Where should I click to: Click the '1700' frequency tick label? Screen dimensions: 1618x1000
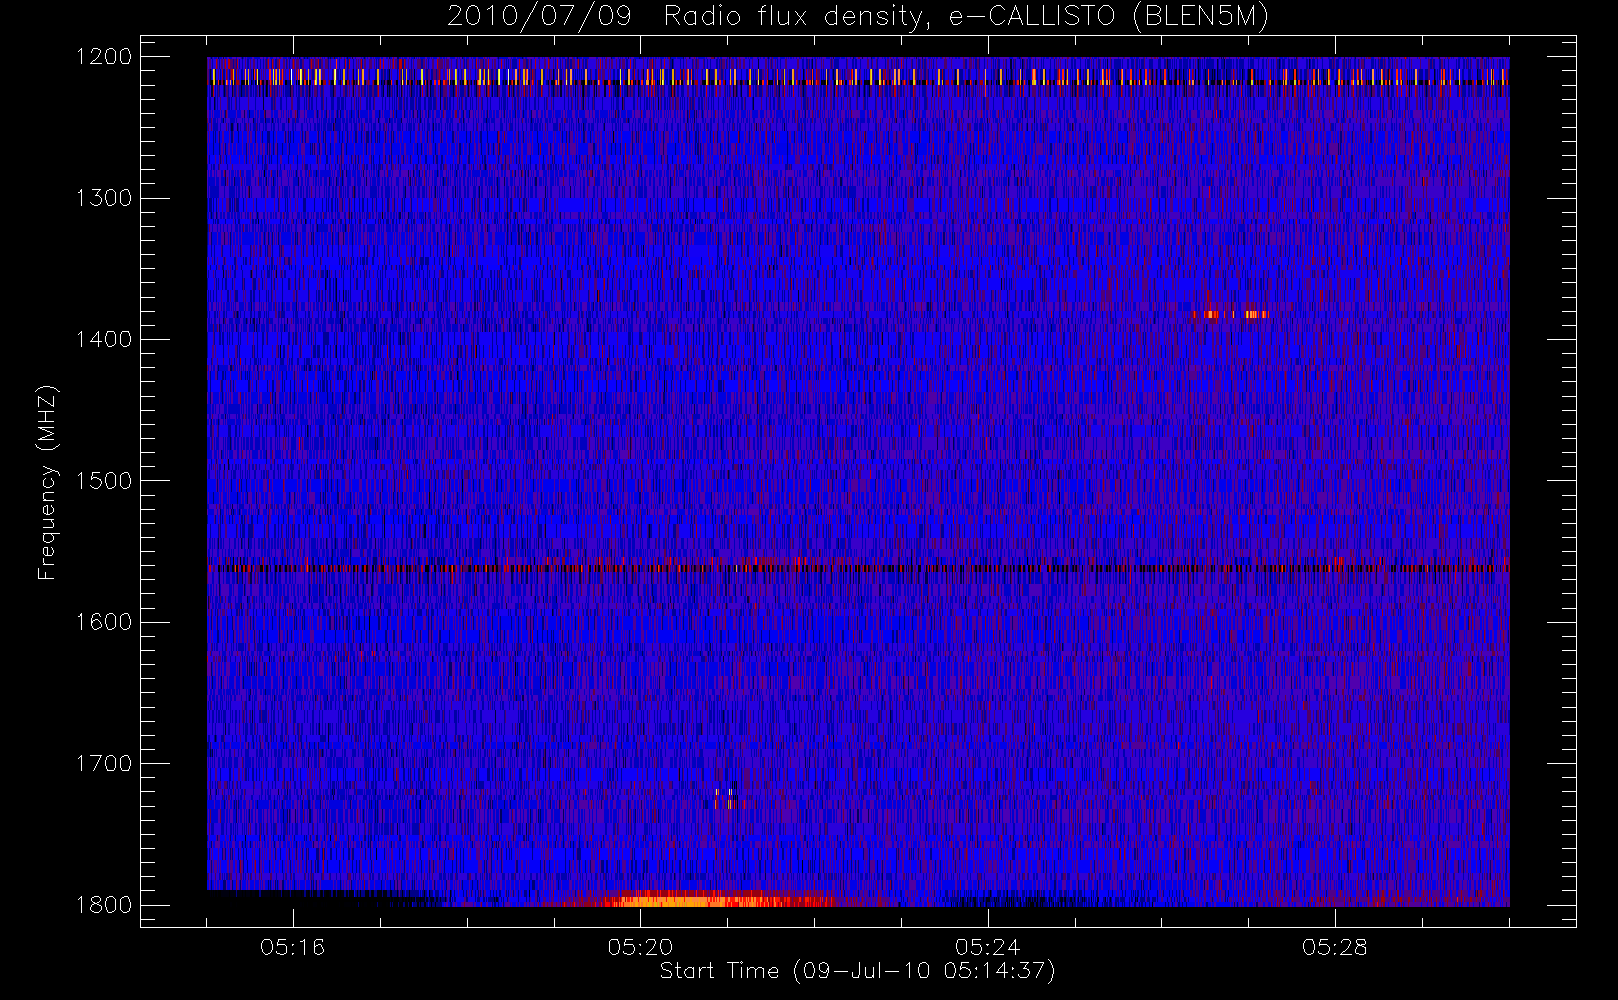(104, 763)
